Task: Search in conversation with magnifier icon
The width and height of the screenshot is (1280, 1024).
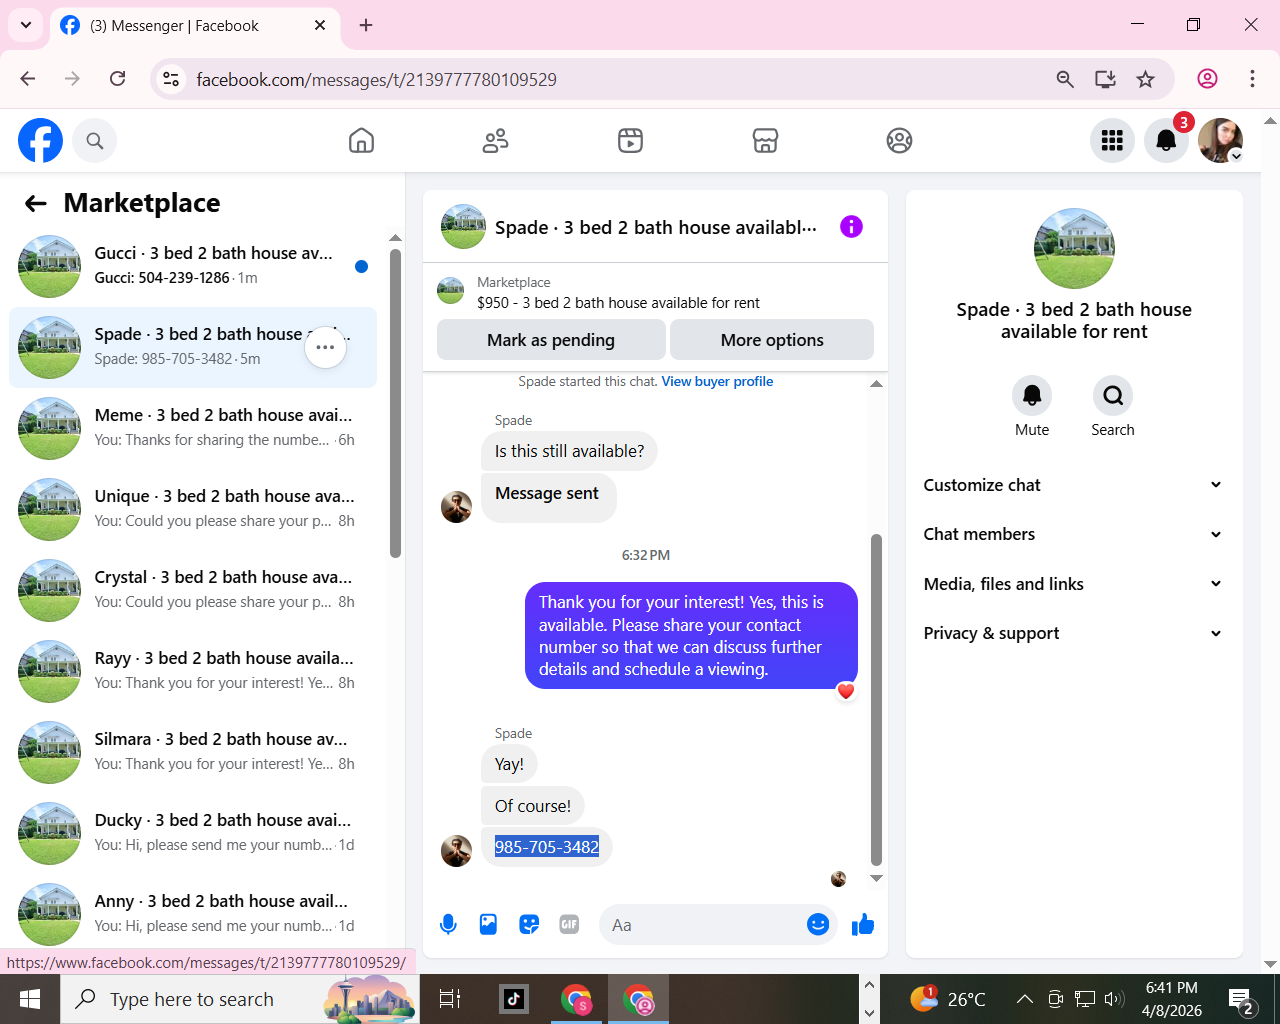Action: 1113,396
